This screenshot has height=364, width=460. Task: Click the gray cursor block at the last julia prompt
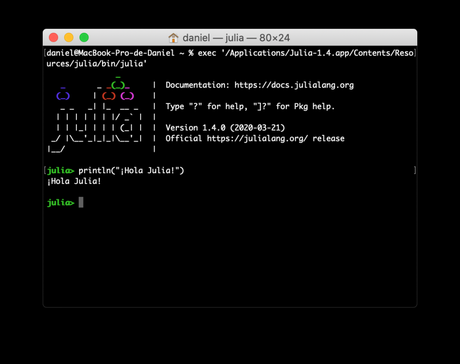tap(81, 202)
